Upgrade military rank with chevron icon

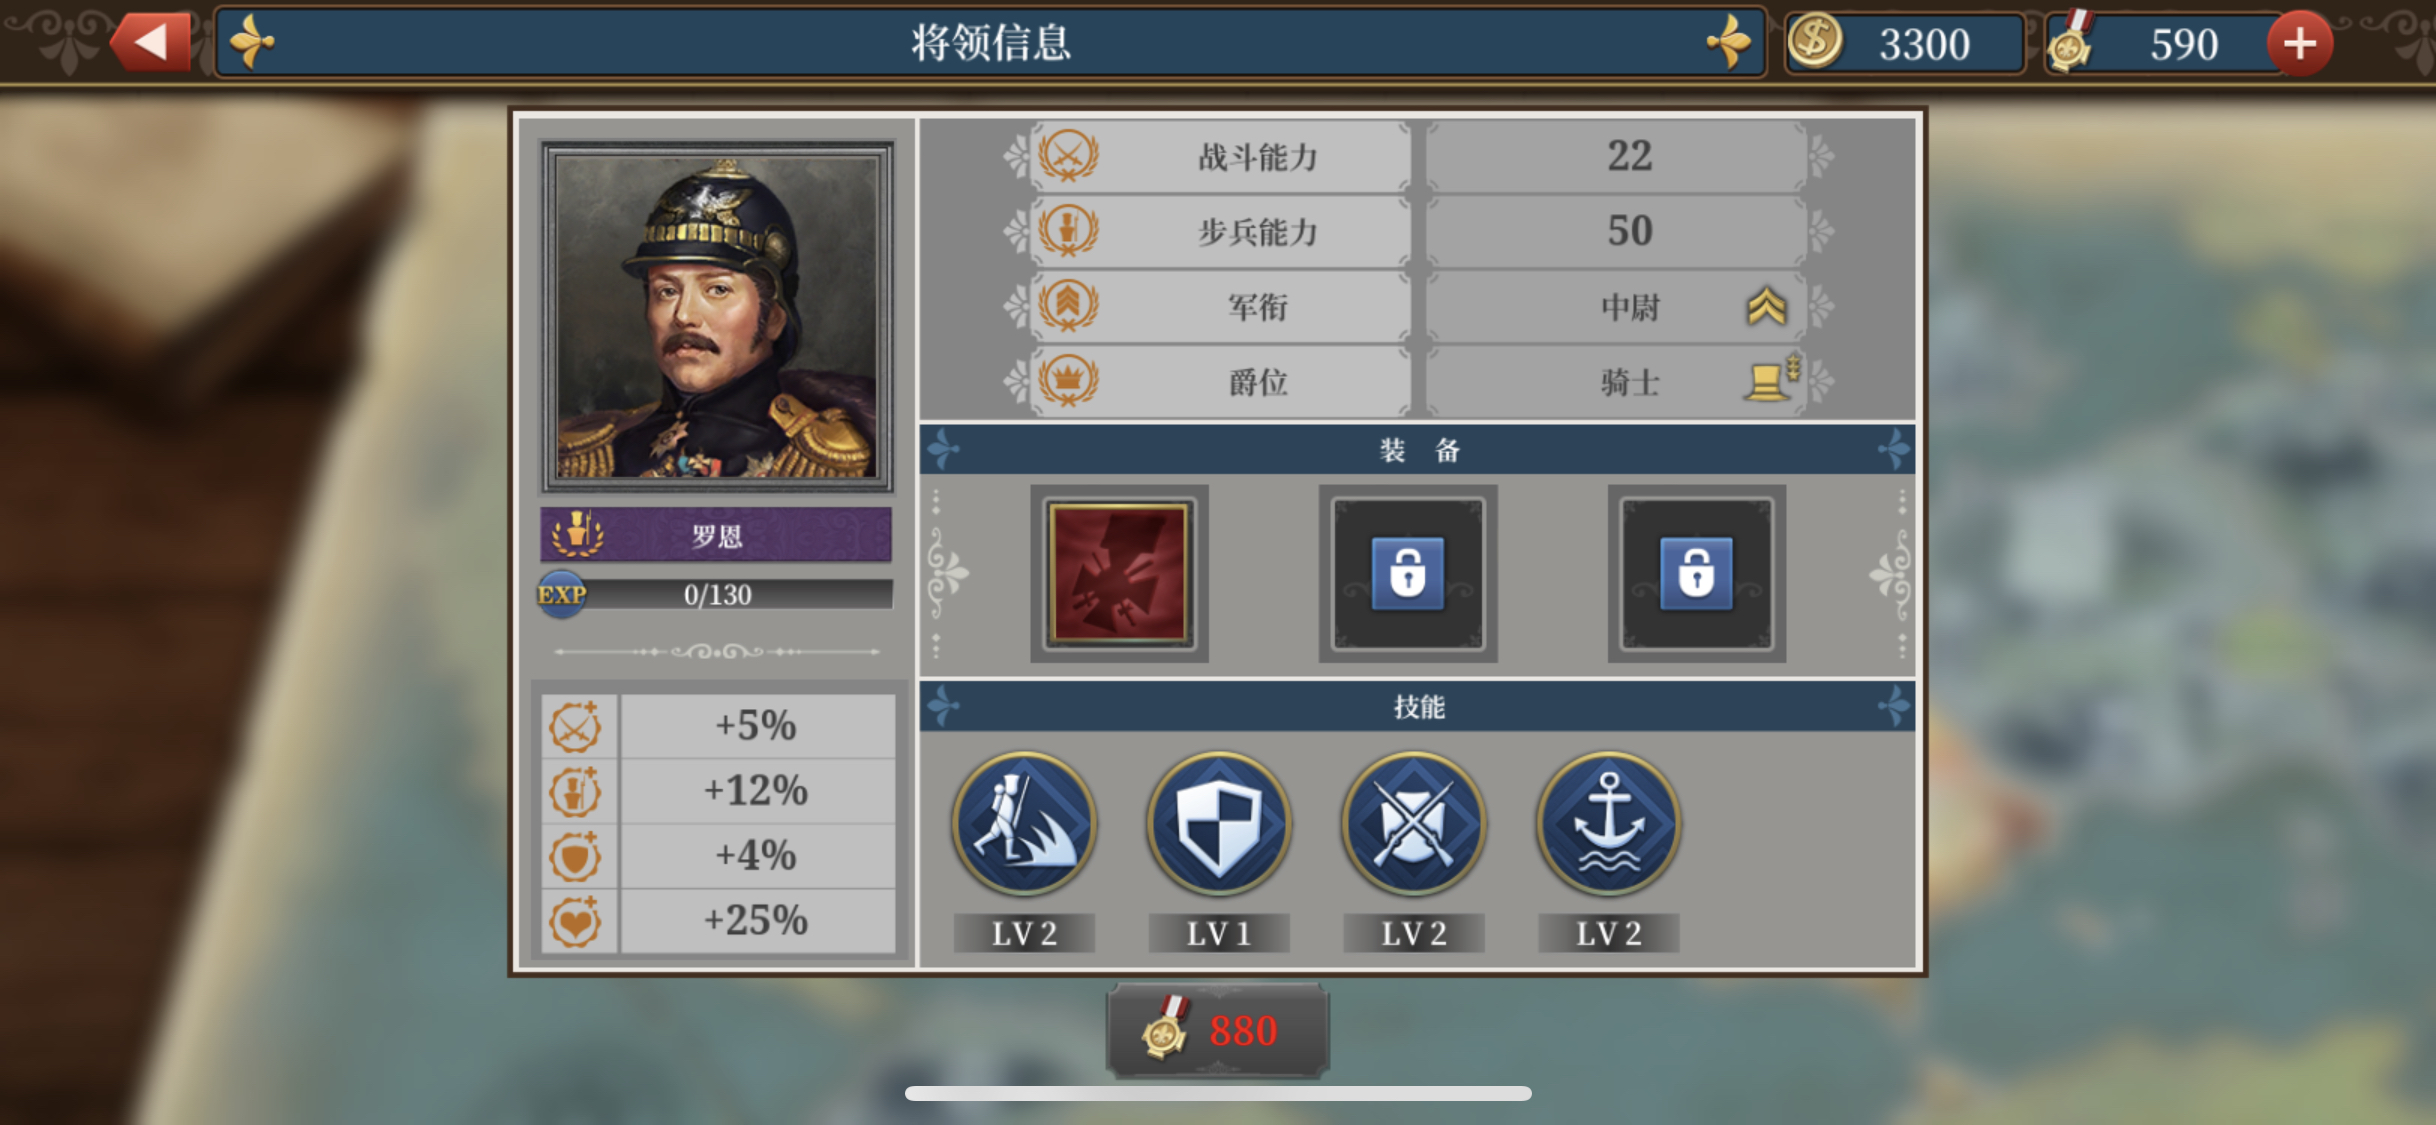[1766, 306]
